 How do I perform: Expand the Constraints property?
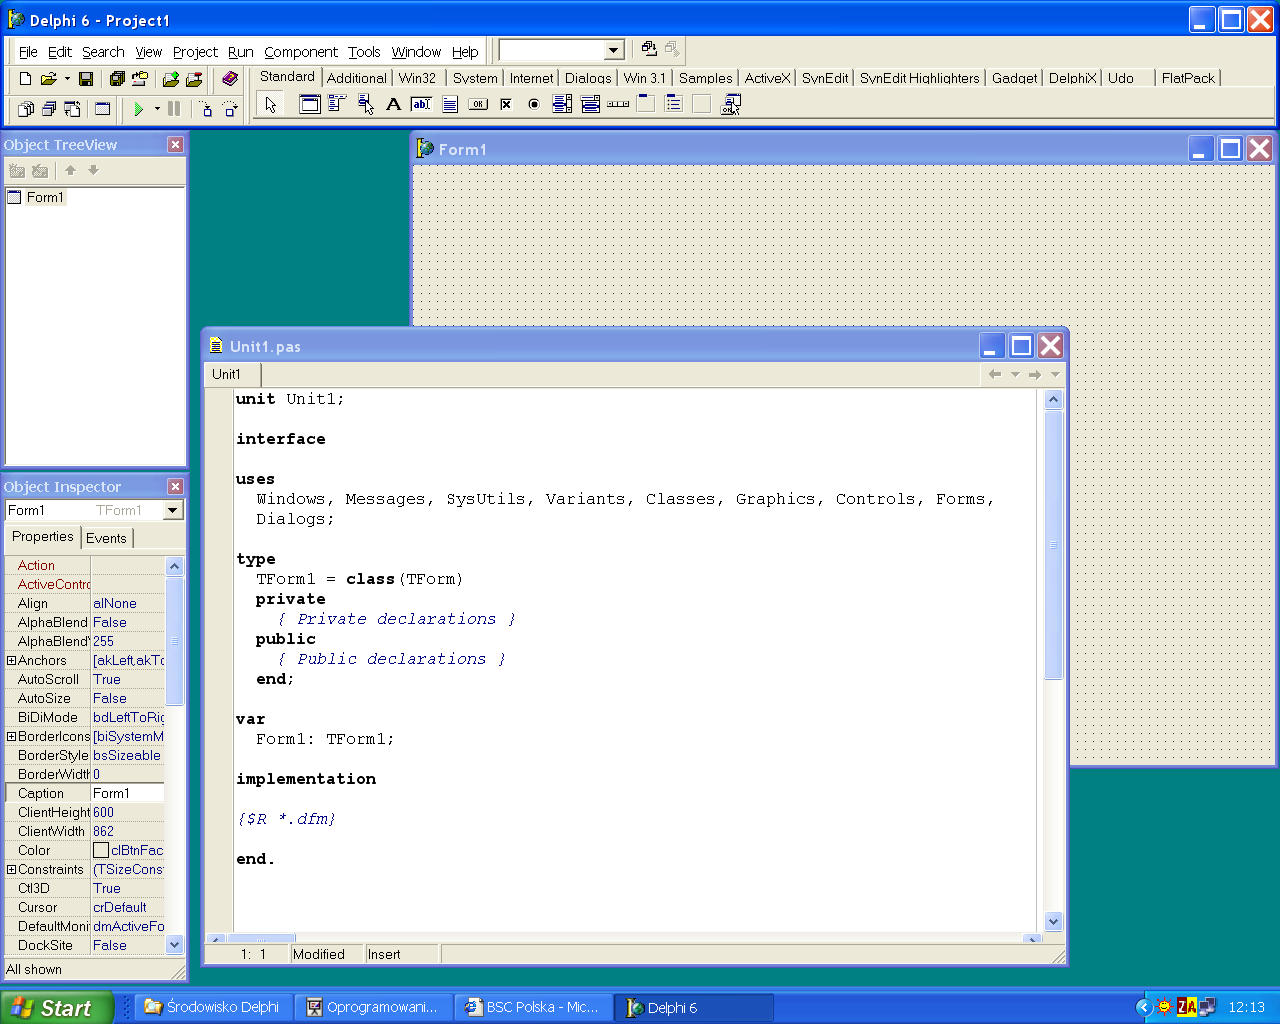click(x=11, y=869)
